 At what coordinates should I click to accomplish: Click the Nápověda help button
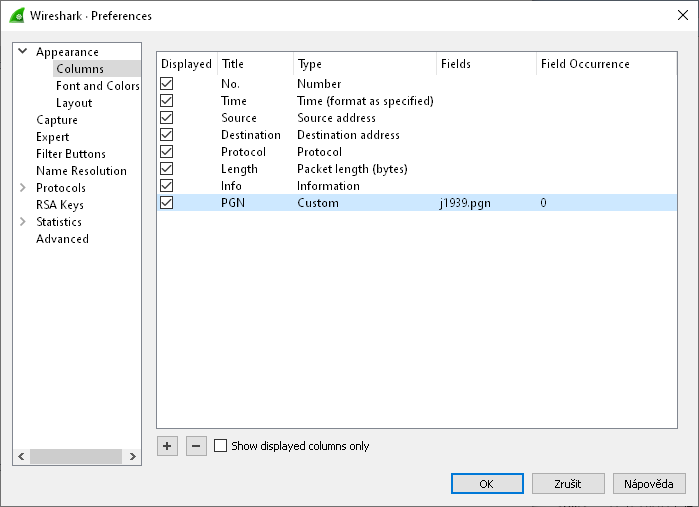pyautogui.click(x=649, y=483)
